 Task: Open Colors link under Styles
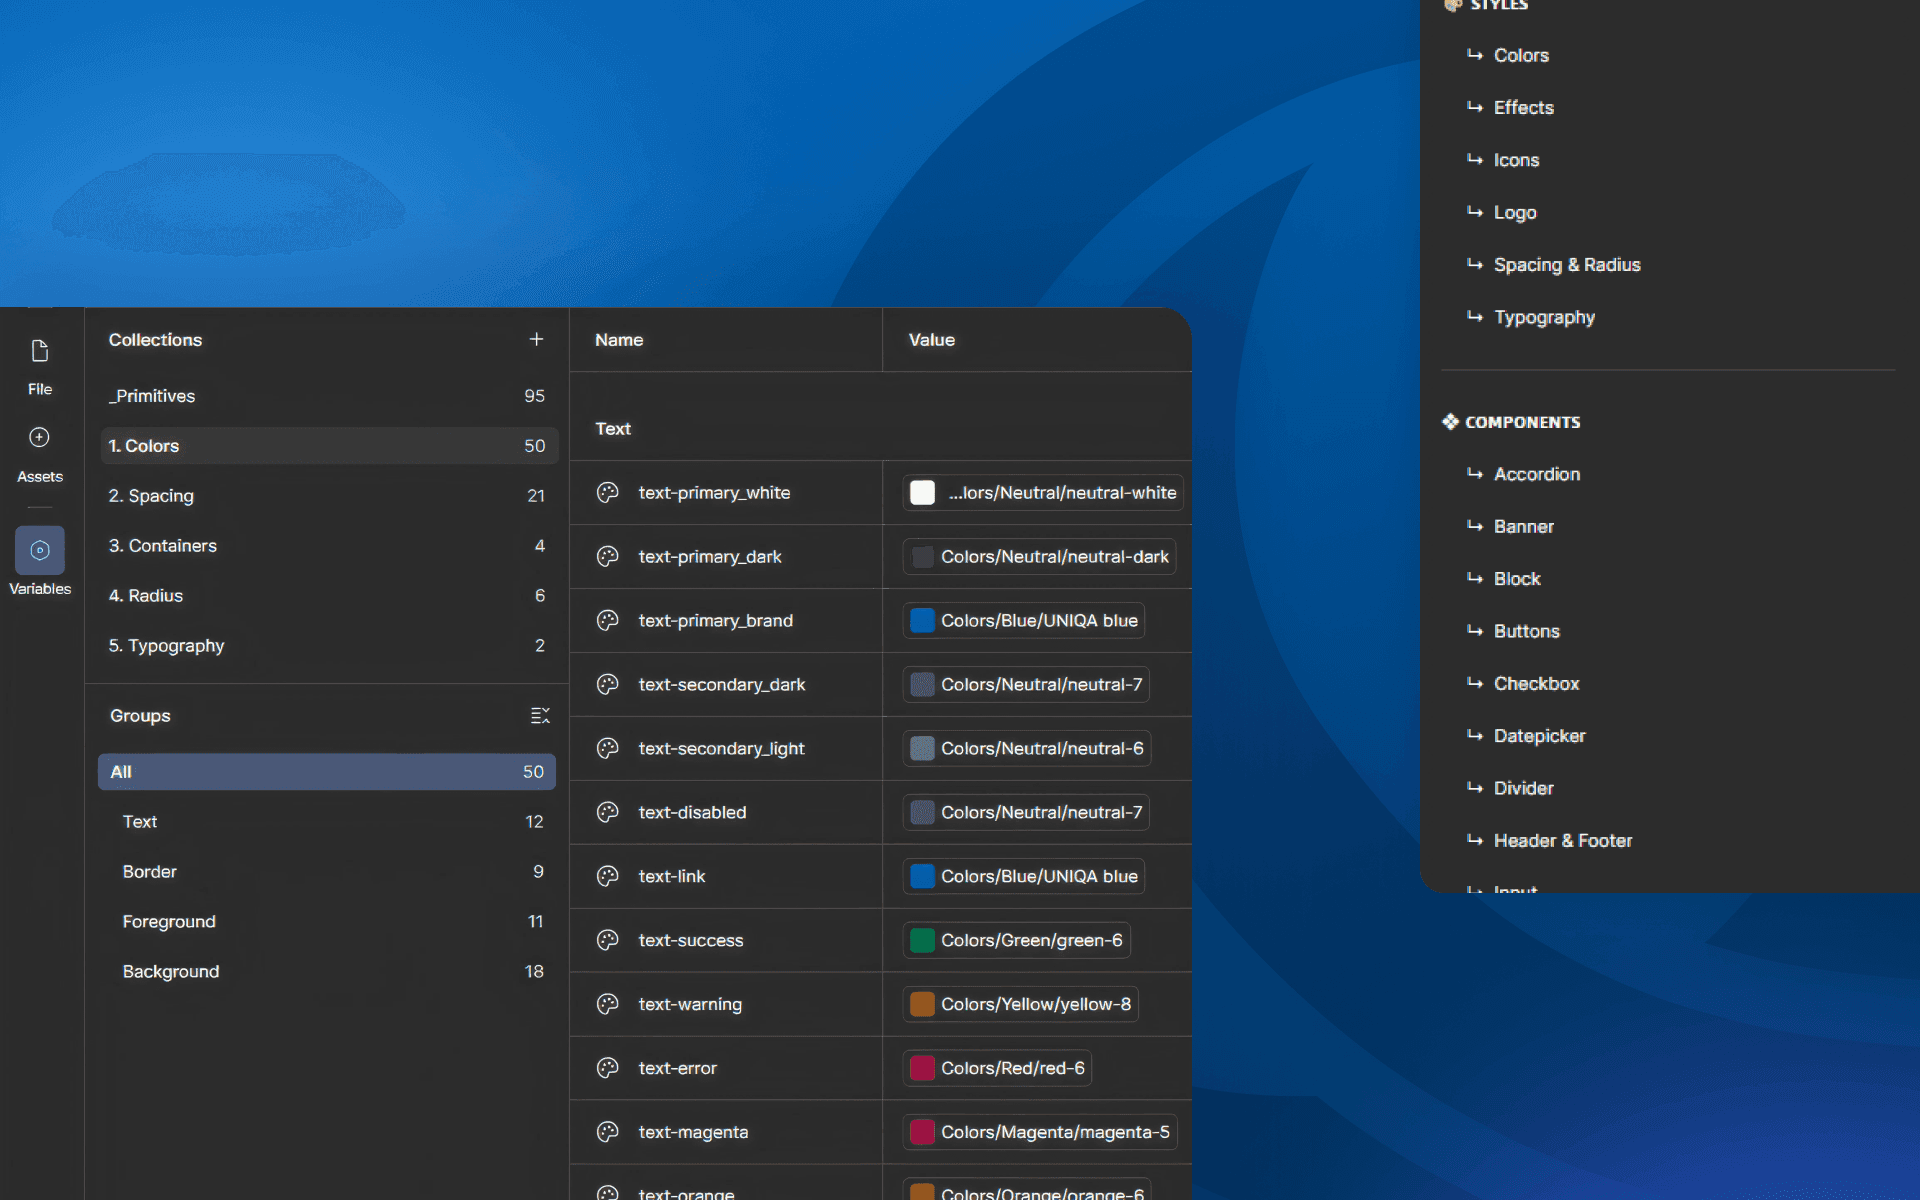[x=1521, y=56]
